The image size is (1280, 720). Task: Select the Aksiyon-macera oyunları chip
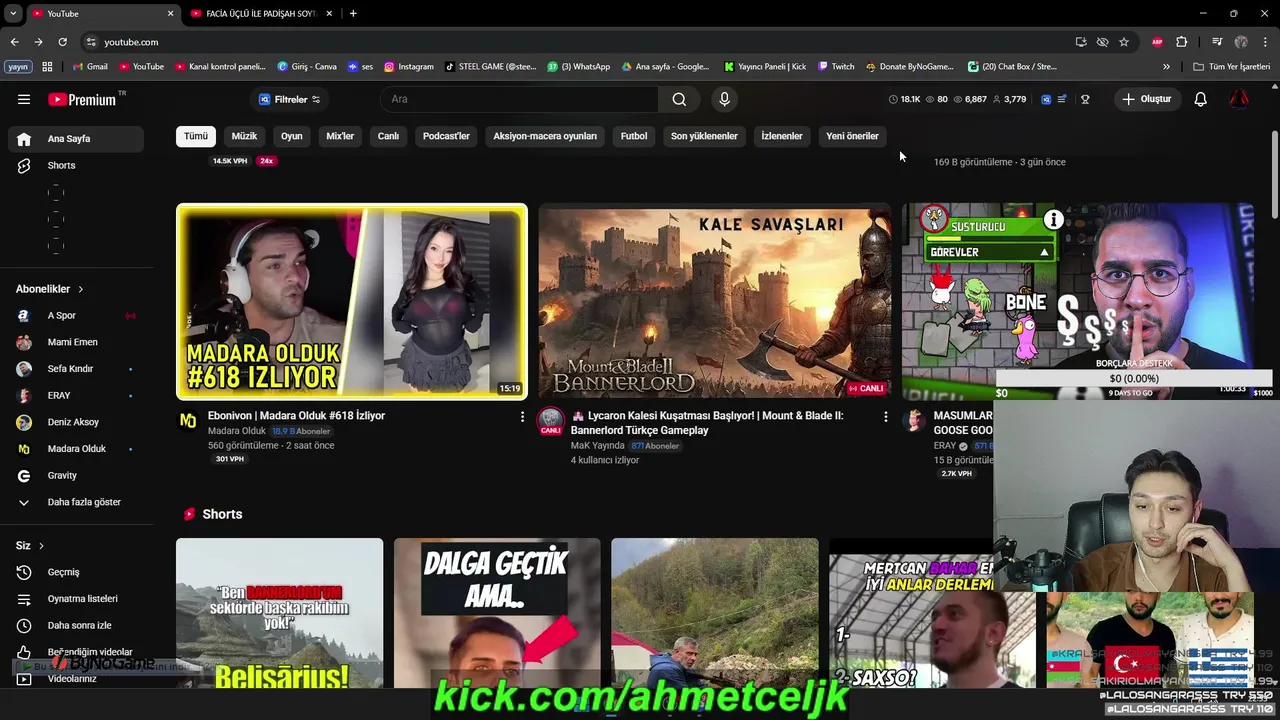[545, 136]
